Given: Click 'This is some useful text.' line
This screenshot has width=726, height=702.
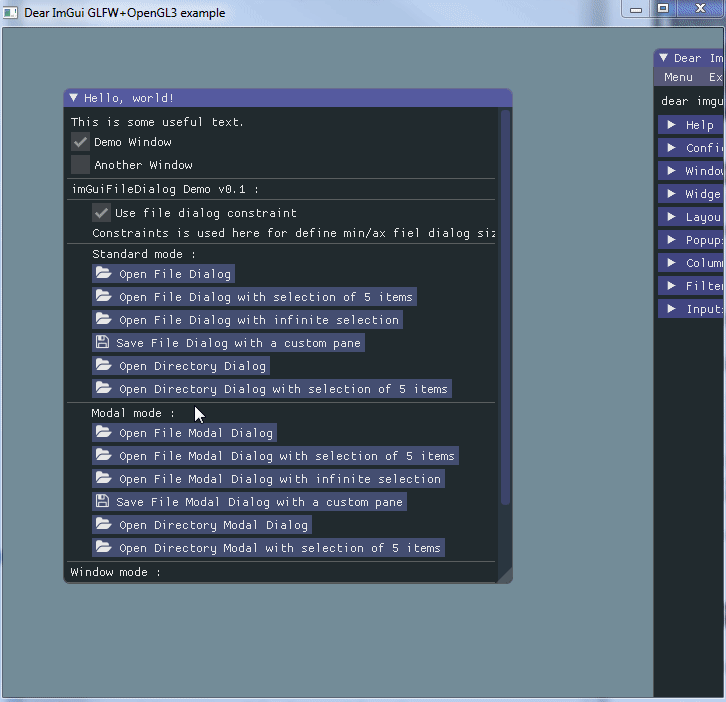Looking at the screenshot, I should 157,122.
